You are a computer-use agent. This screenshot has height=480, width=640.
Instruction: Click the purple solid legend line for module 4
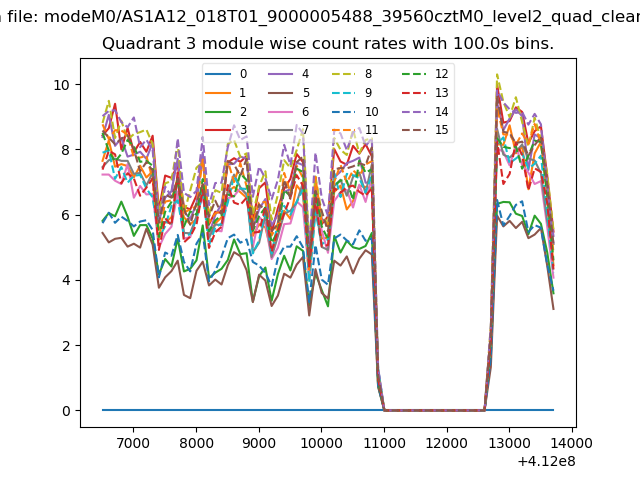tap(279, 74)
